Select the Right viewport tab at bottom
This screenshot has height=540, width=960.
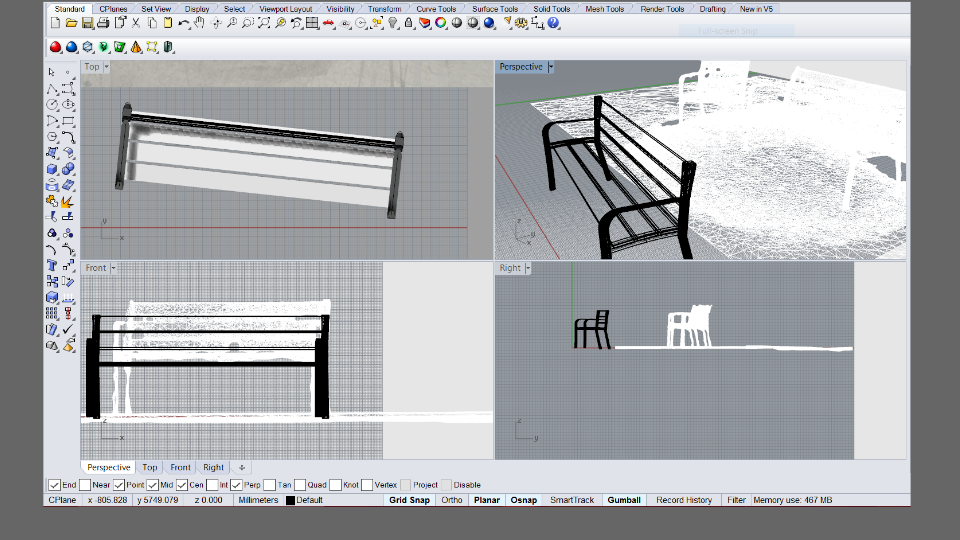click(214, 467)
